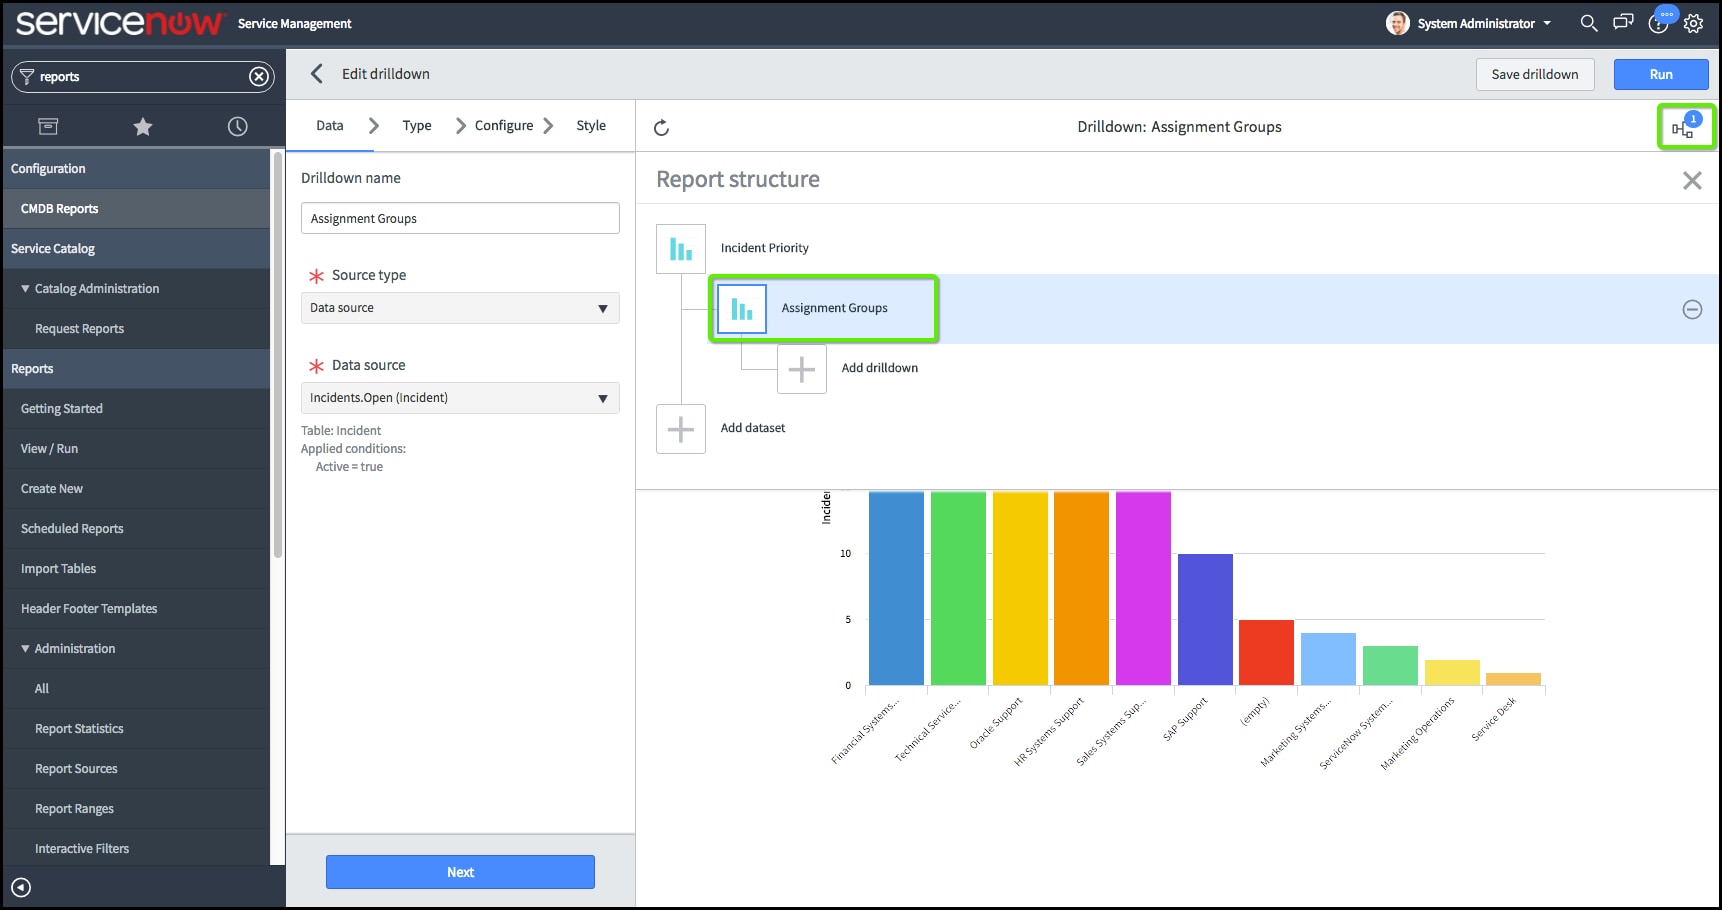Image resolution: width=1722 pixels, height=910 pixels.
Task: Switch to the Style tab
Action: 591,126
